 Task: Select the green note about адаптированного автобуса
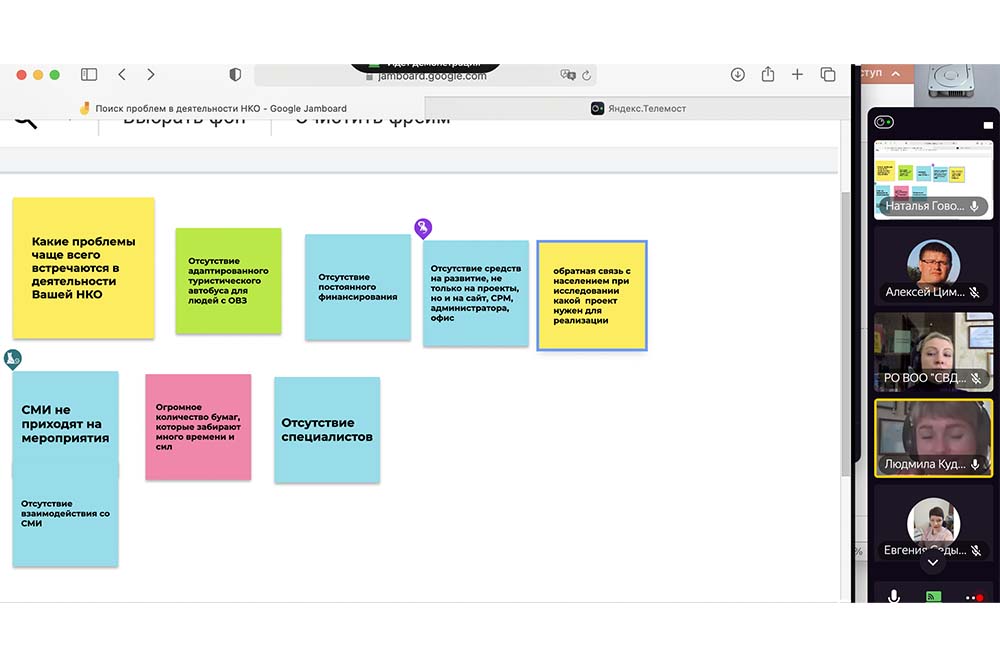(228, 280)
